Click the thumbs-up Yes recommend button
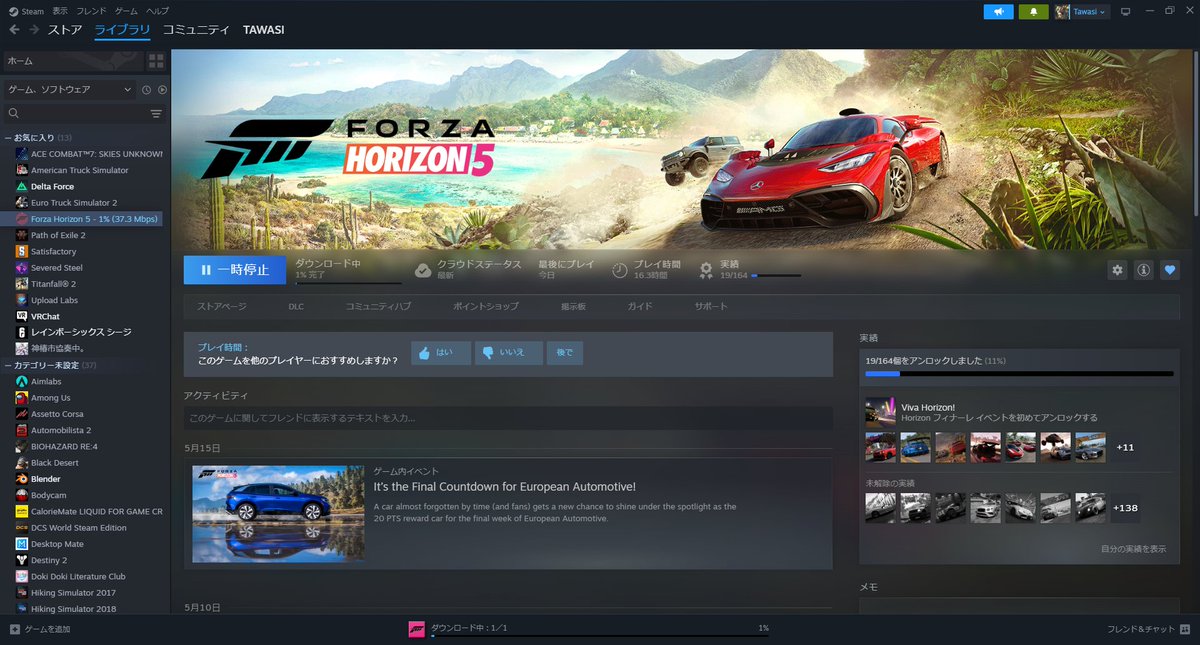The image size is (1200, 645). click(x=441, y=353)
